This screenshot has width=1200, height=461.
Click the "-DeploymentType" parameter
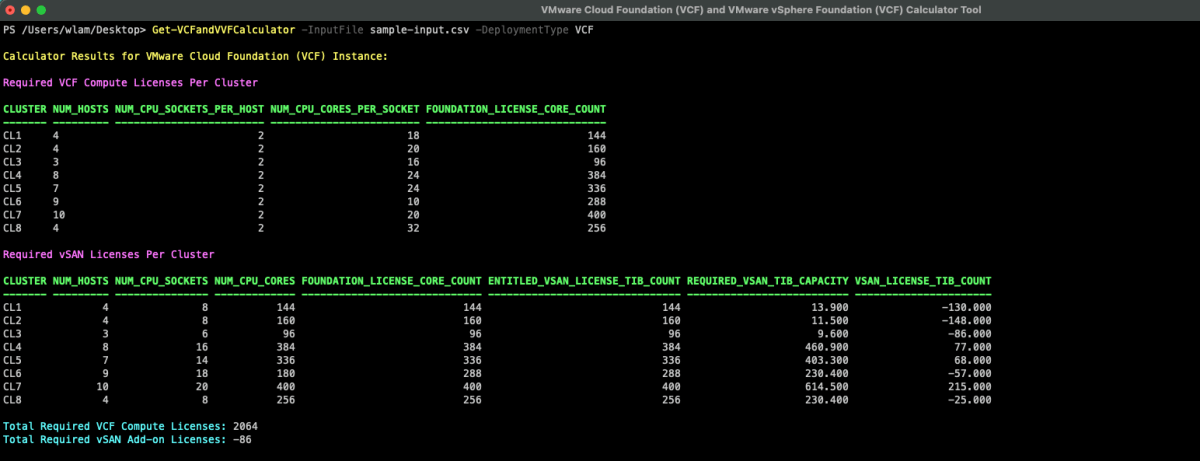coord(521,29)
